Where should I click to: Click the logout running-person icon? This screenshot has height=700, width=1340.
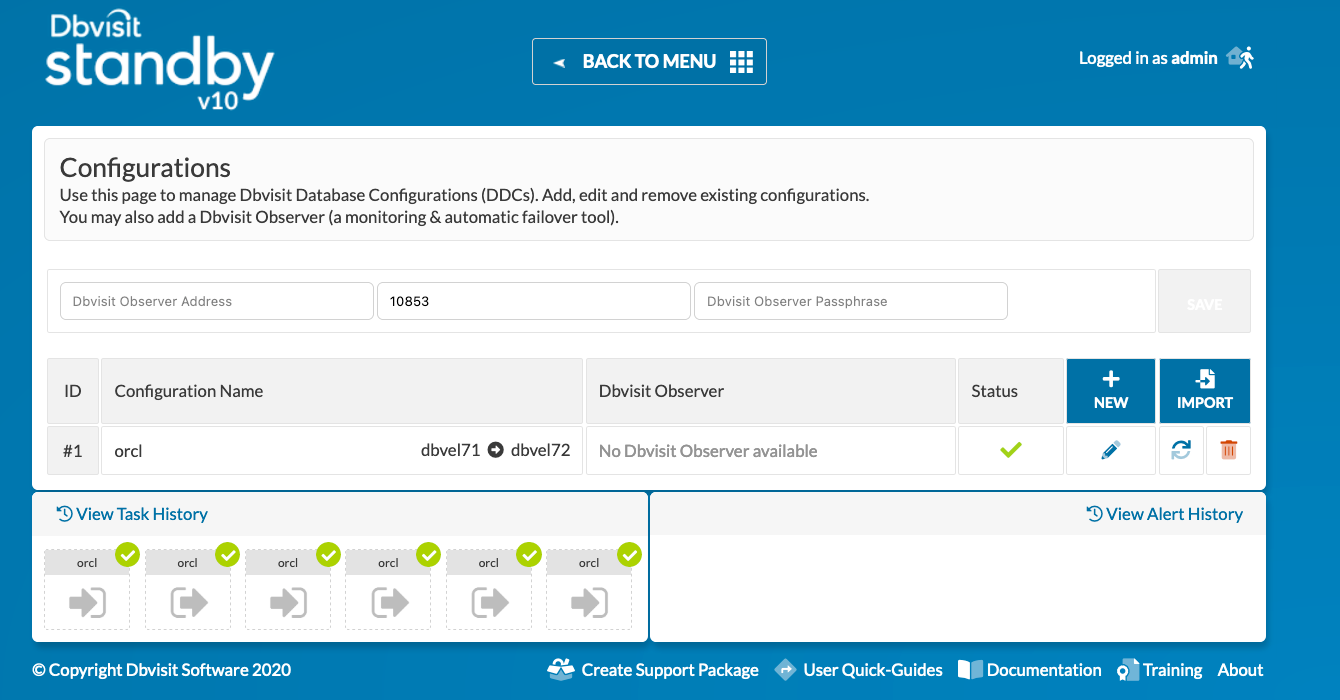pyautogui.click(x=1240, y=58)
